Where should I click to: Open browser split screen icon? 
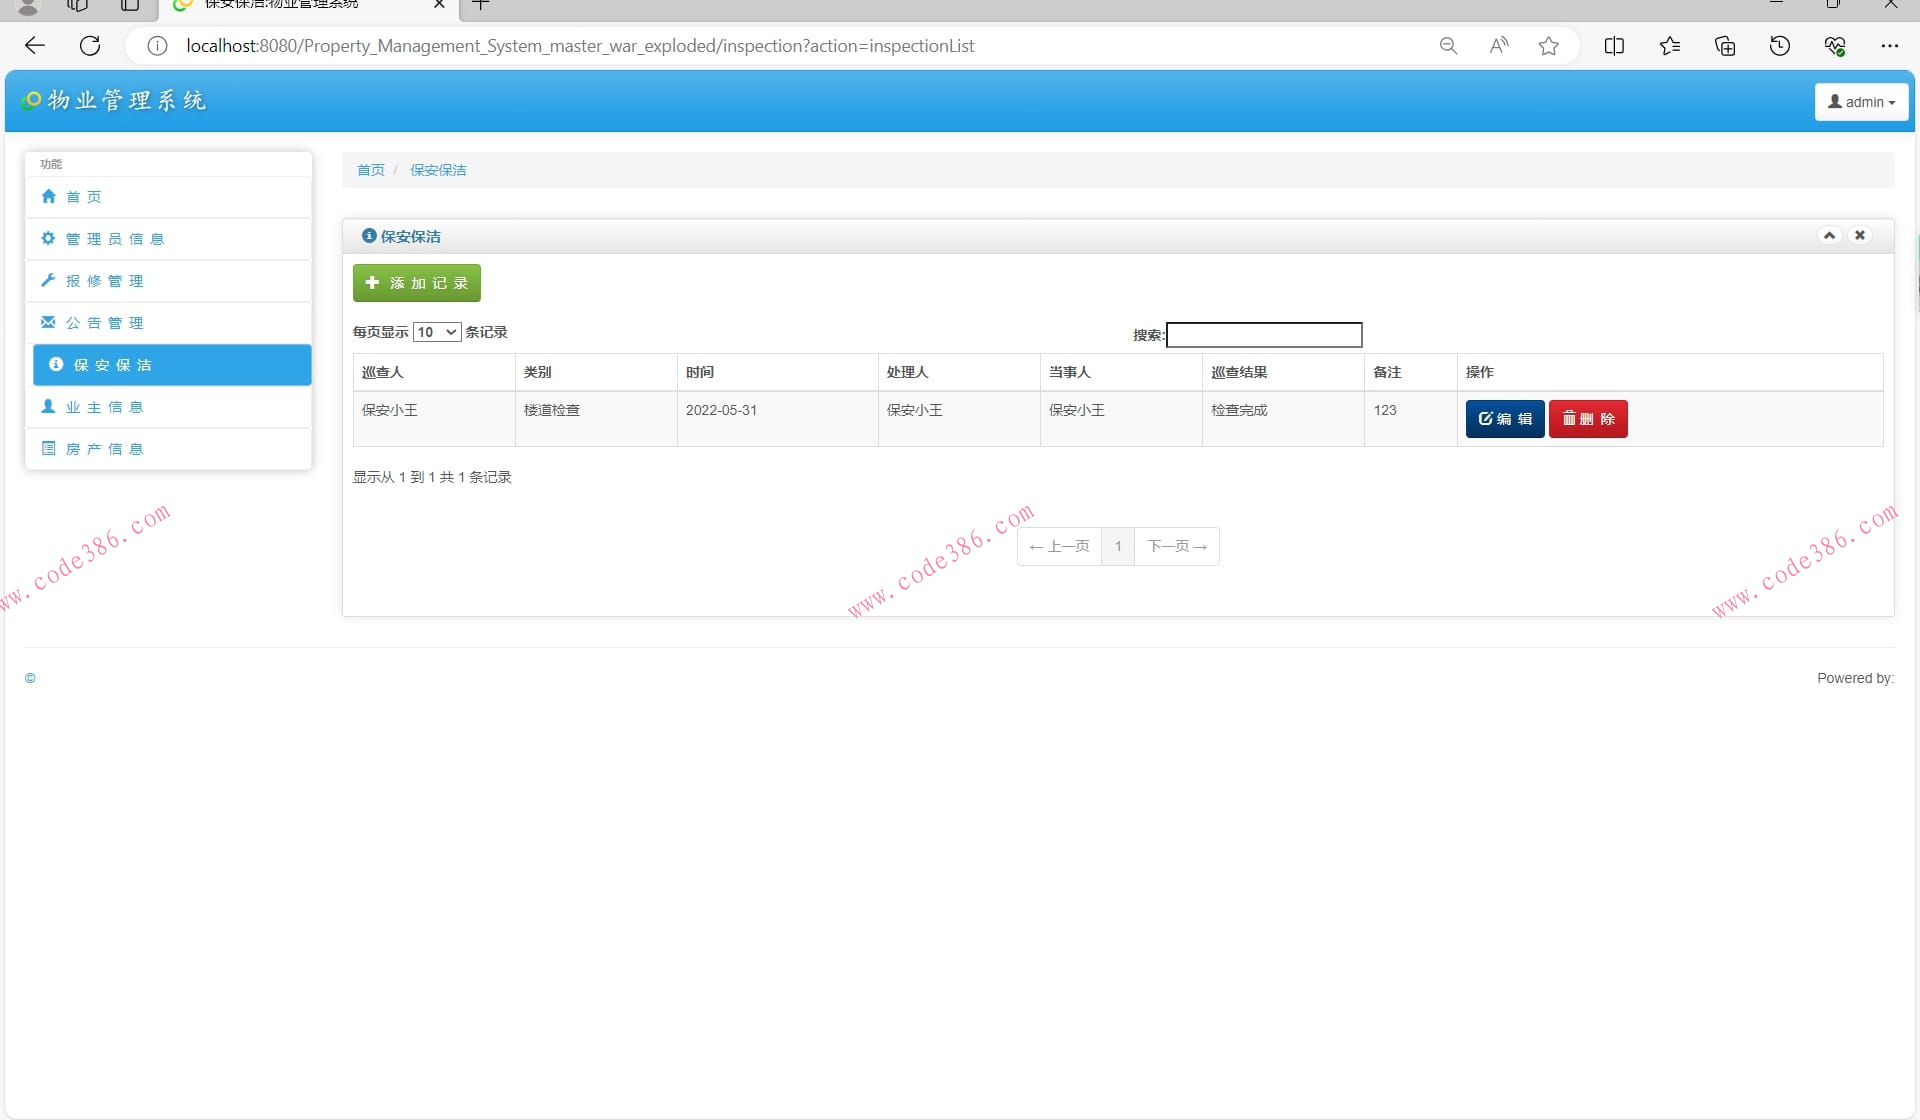point(1613,46)
